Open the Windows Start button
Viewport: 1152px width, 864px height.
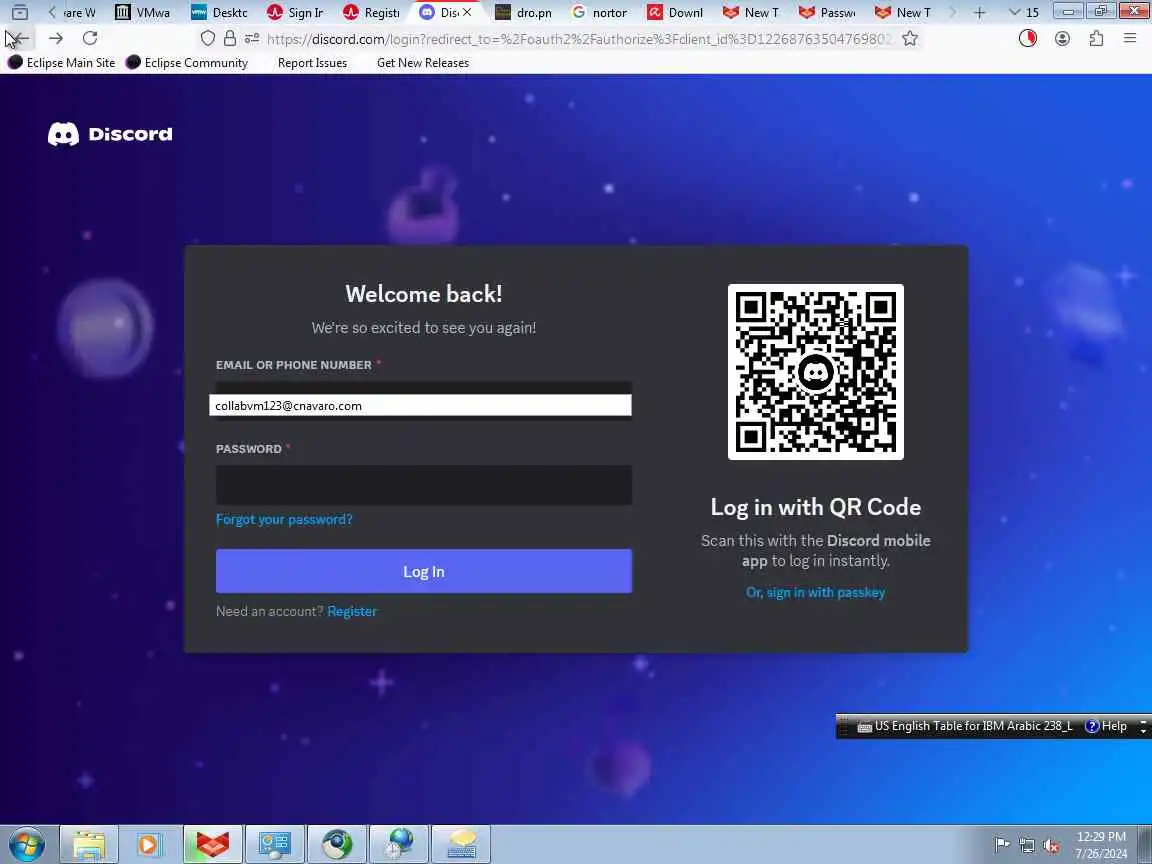coord(26,844)
